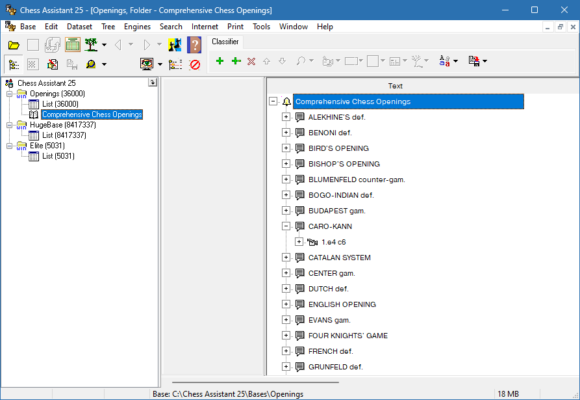This screenshot has width=580, height=400.
Task: Select the Elite (5031) base
Action: (x=47, y=146)
